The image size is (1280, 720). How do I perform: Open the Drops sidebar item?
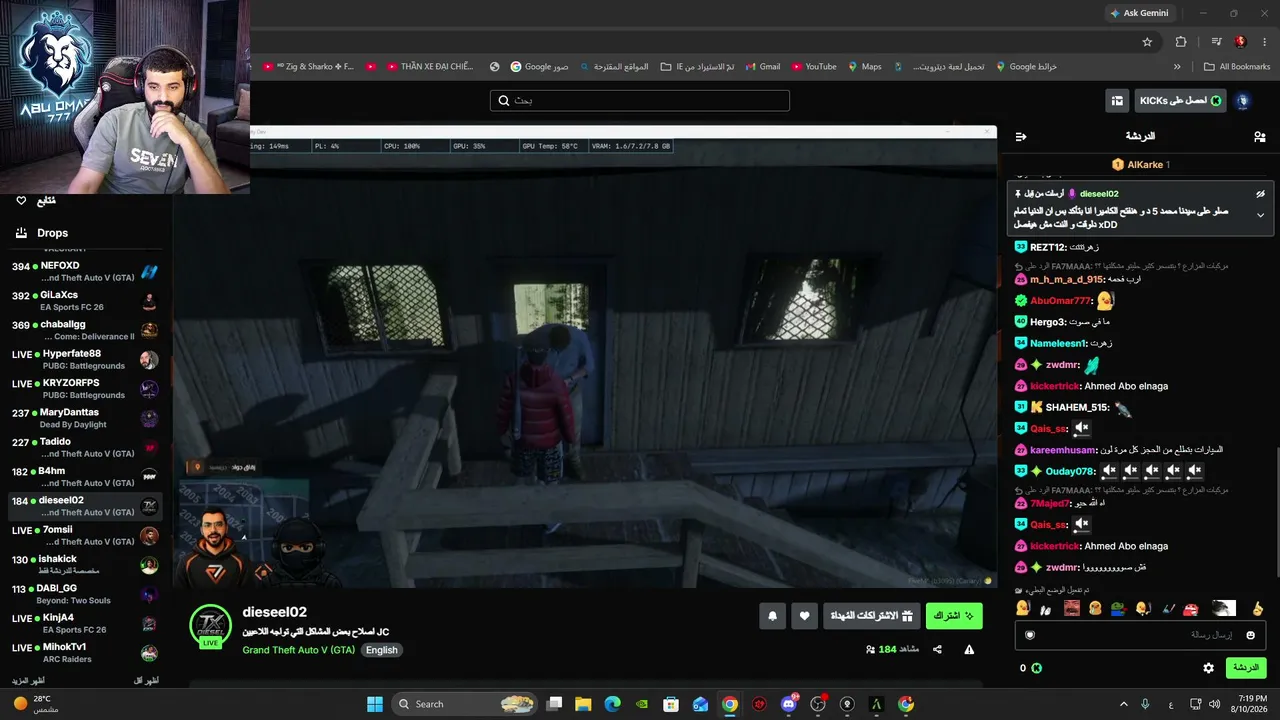41,233
